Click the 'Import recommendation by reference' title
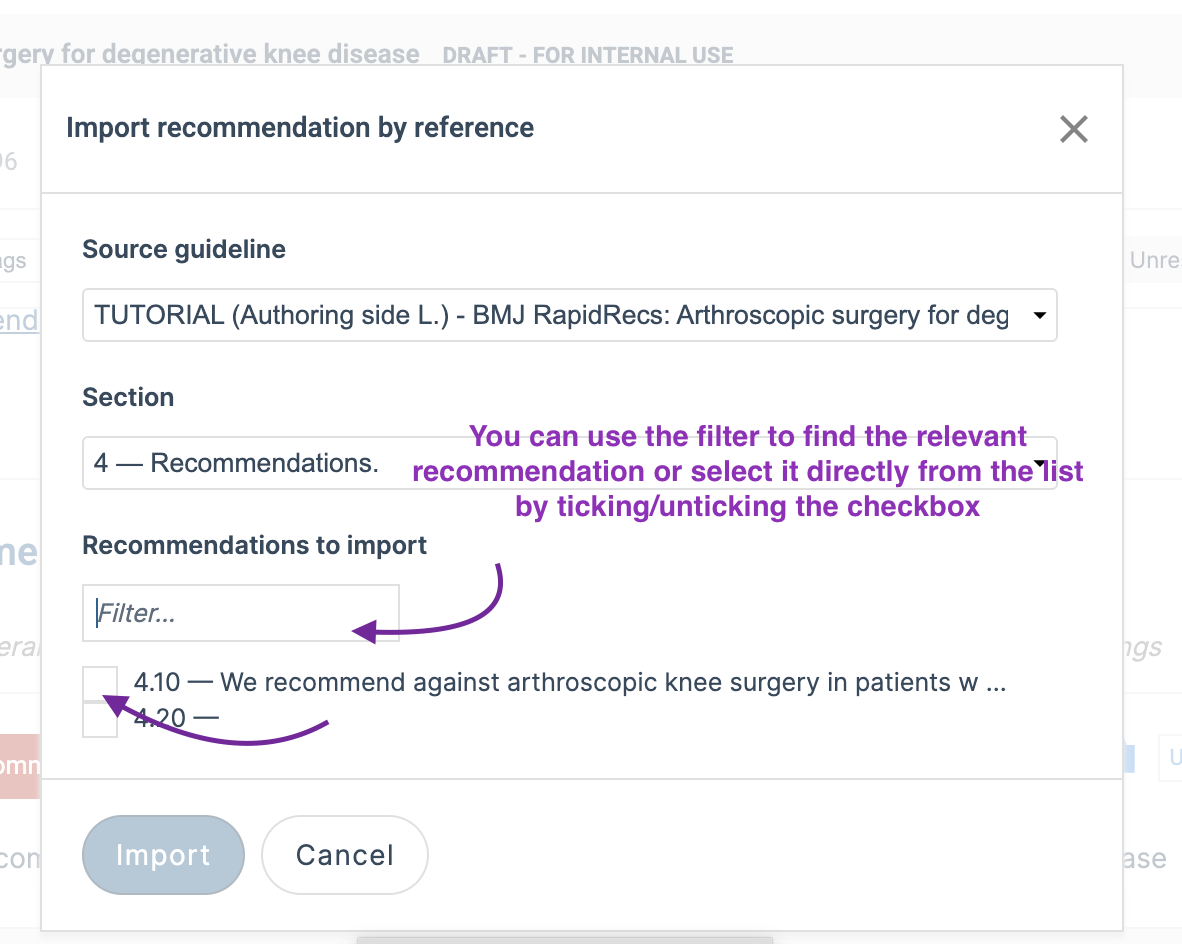The height and width of the screenshot is (944, 1182). [300, 127]
